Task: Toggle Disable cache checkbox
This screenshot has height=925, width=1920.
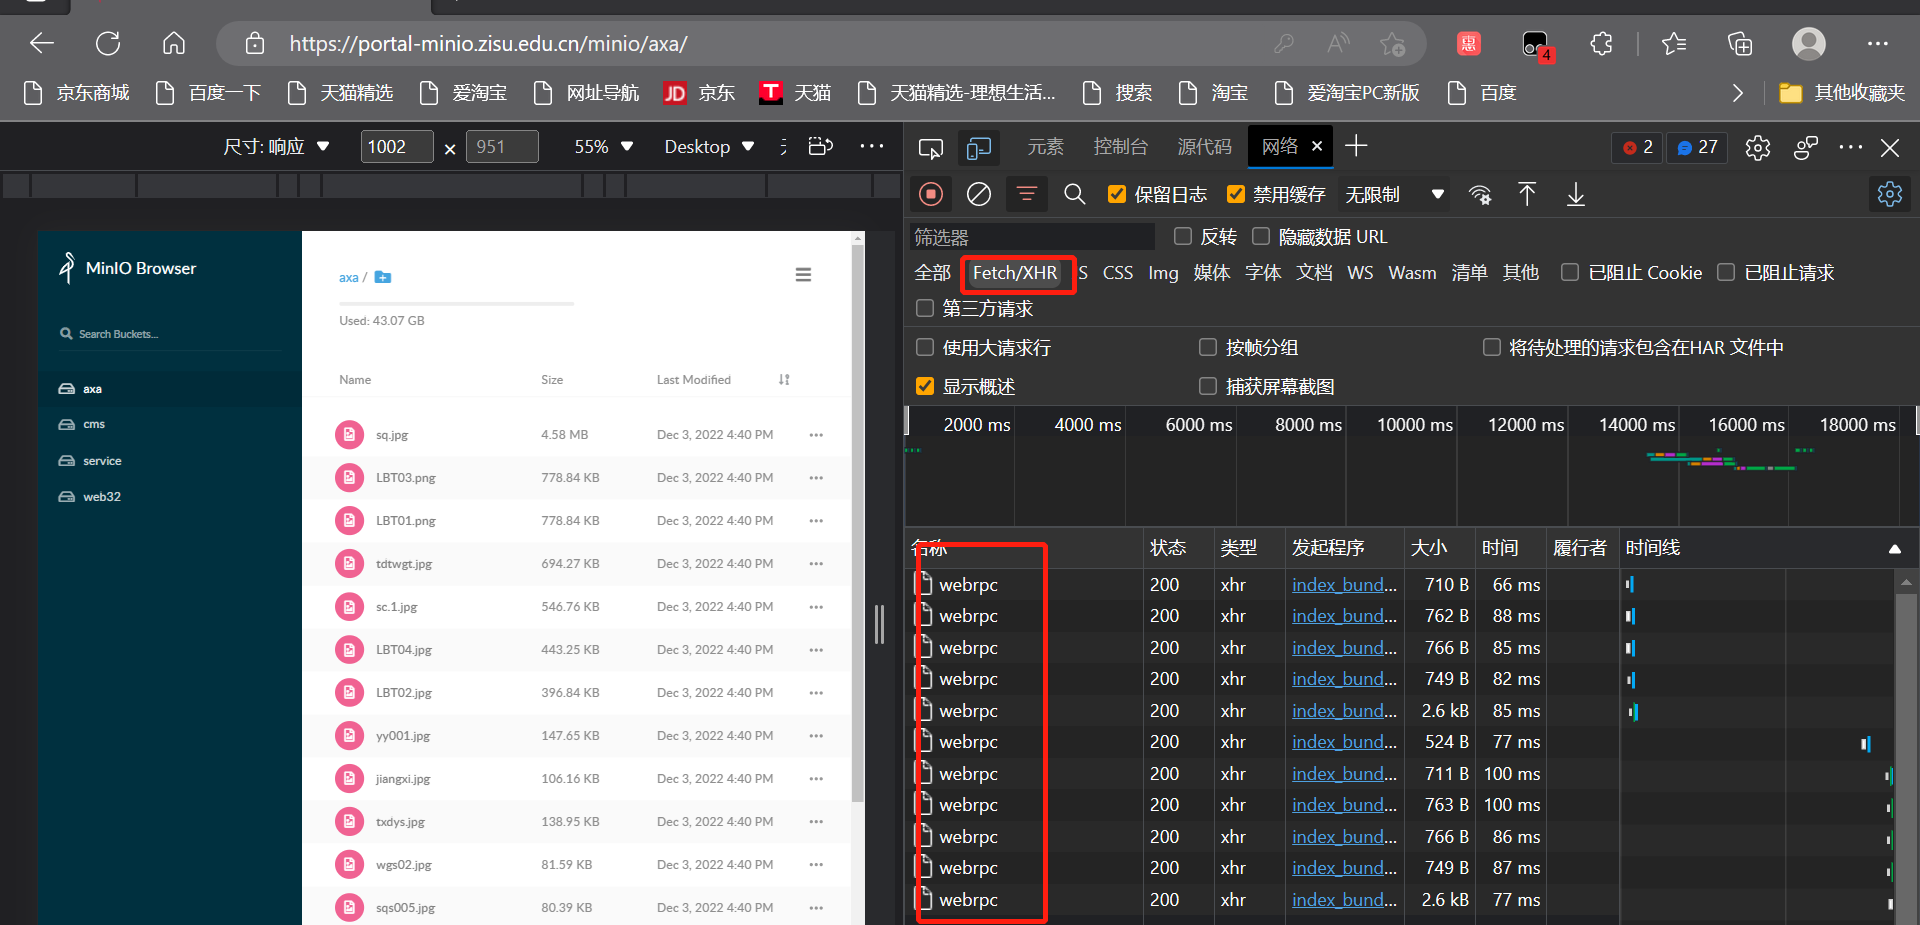Action: coord(1236,194)
